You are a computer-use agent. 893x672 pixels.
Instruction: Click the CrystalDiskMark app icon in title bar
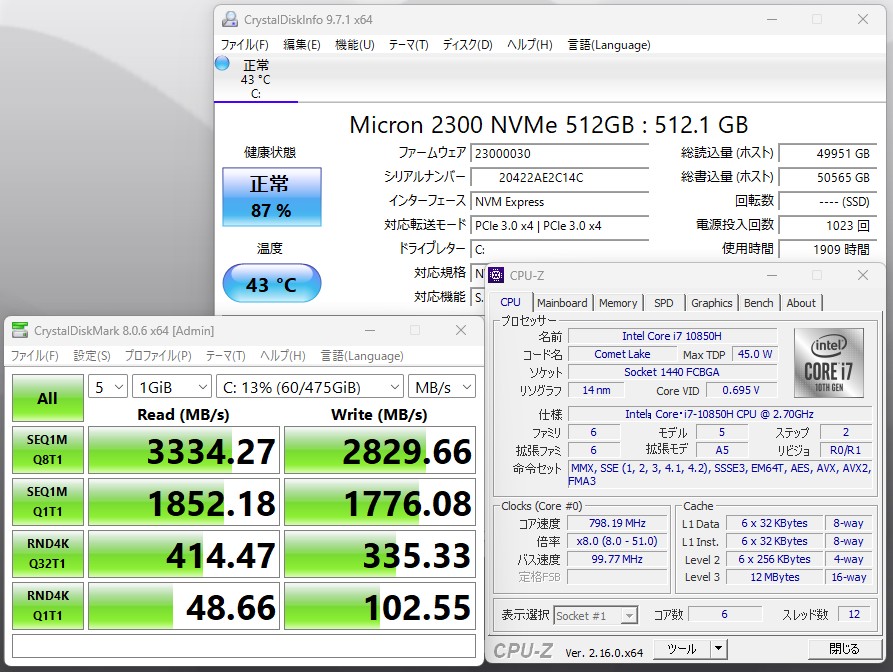[20, 331]
